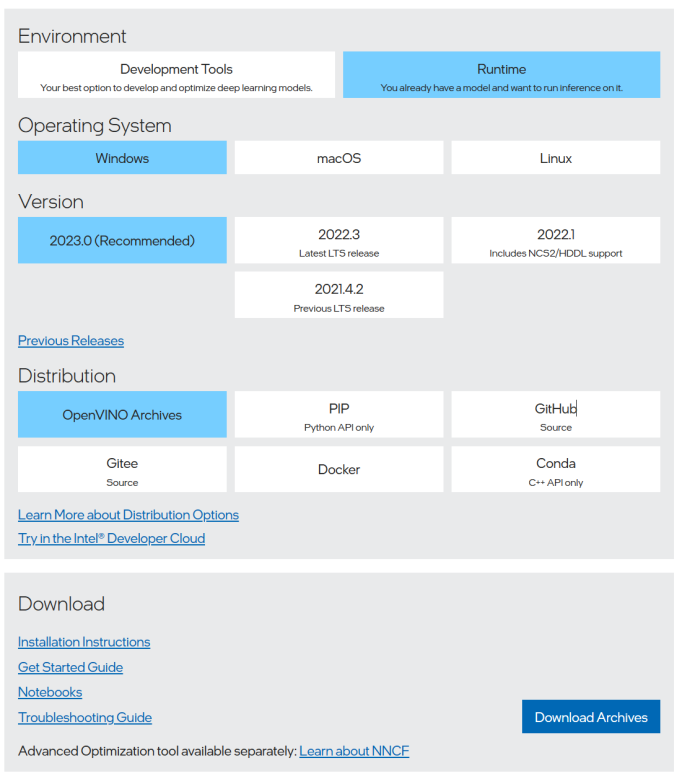Screen dimensions: 682x776
Task: Select version 2023.0 (Recommended)
Action: [122, 240]
